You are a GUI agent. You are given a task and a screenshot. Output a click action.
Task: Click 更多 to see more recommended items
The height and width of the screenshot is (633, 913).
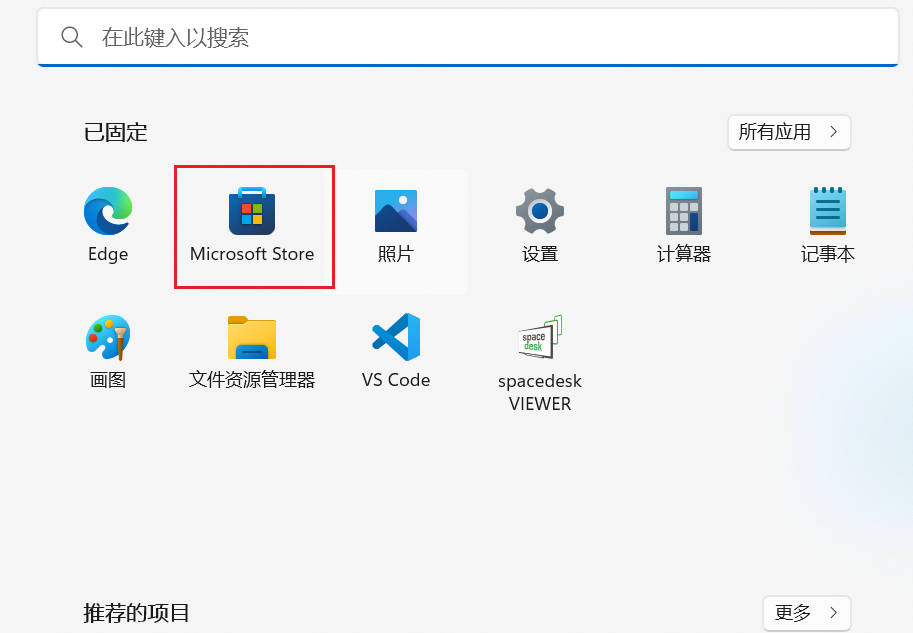[806, 613]
